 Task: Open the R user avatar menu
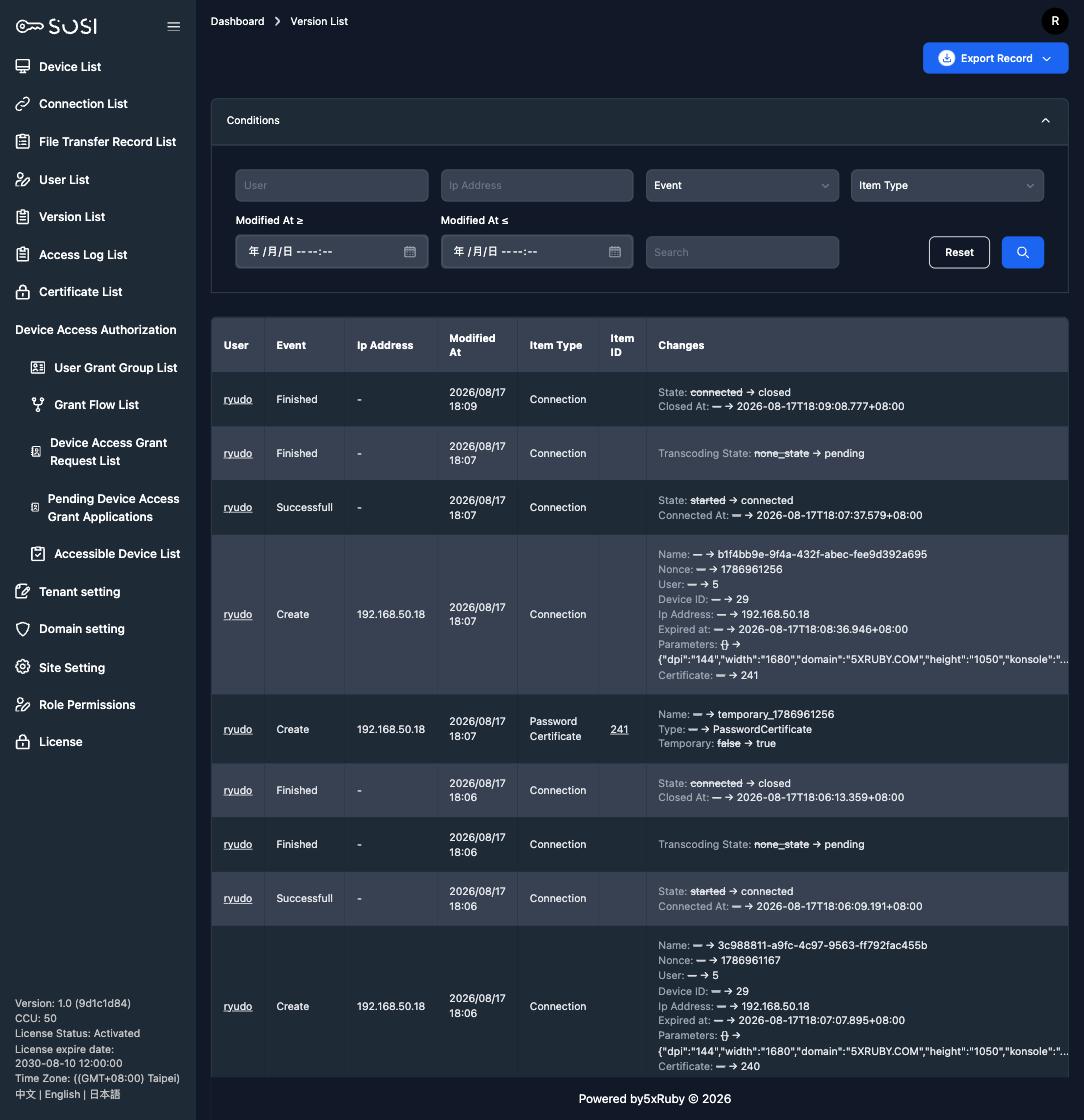click(x=1055, y=21)
